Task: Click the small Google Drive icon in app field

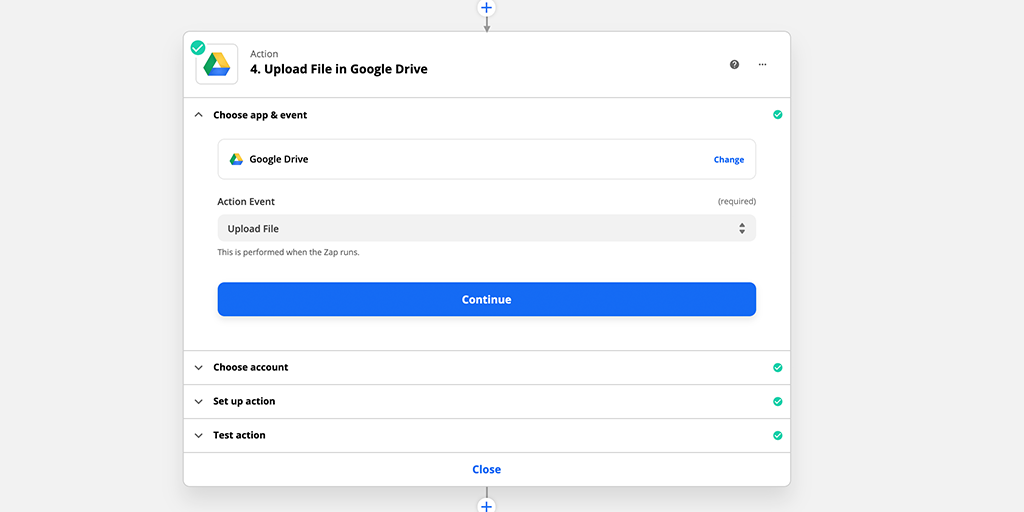Action: pyautogui.click(x=237, y=159)
